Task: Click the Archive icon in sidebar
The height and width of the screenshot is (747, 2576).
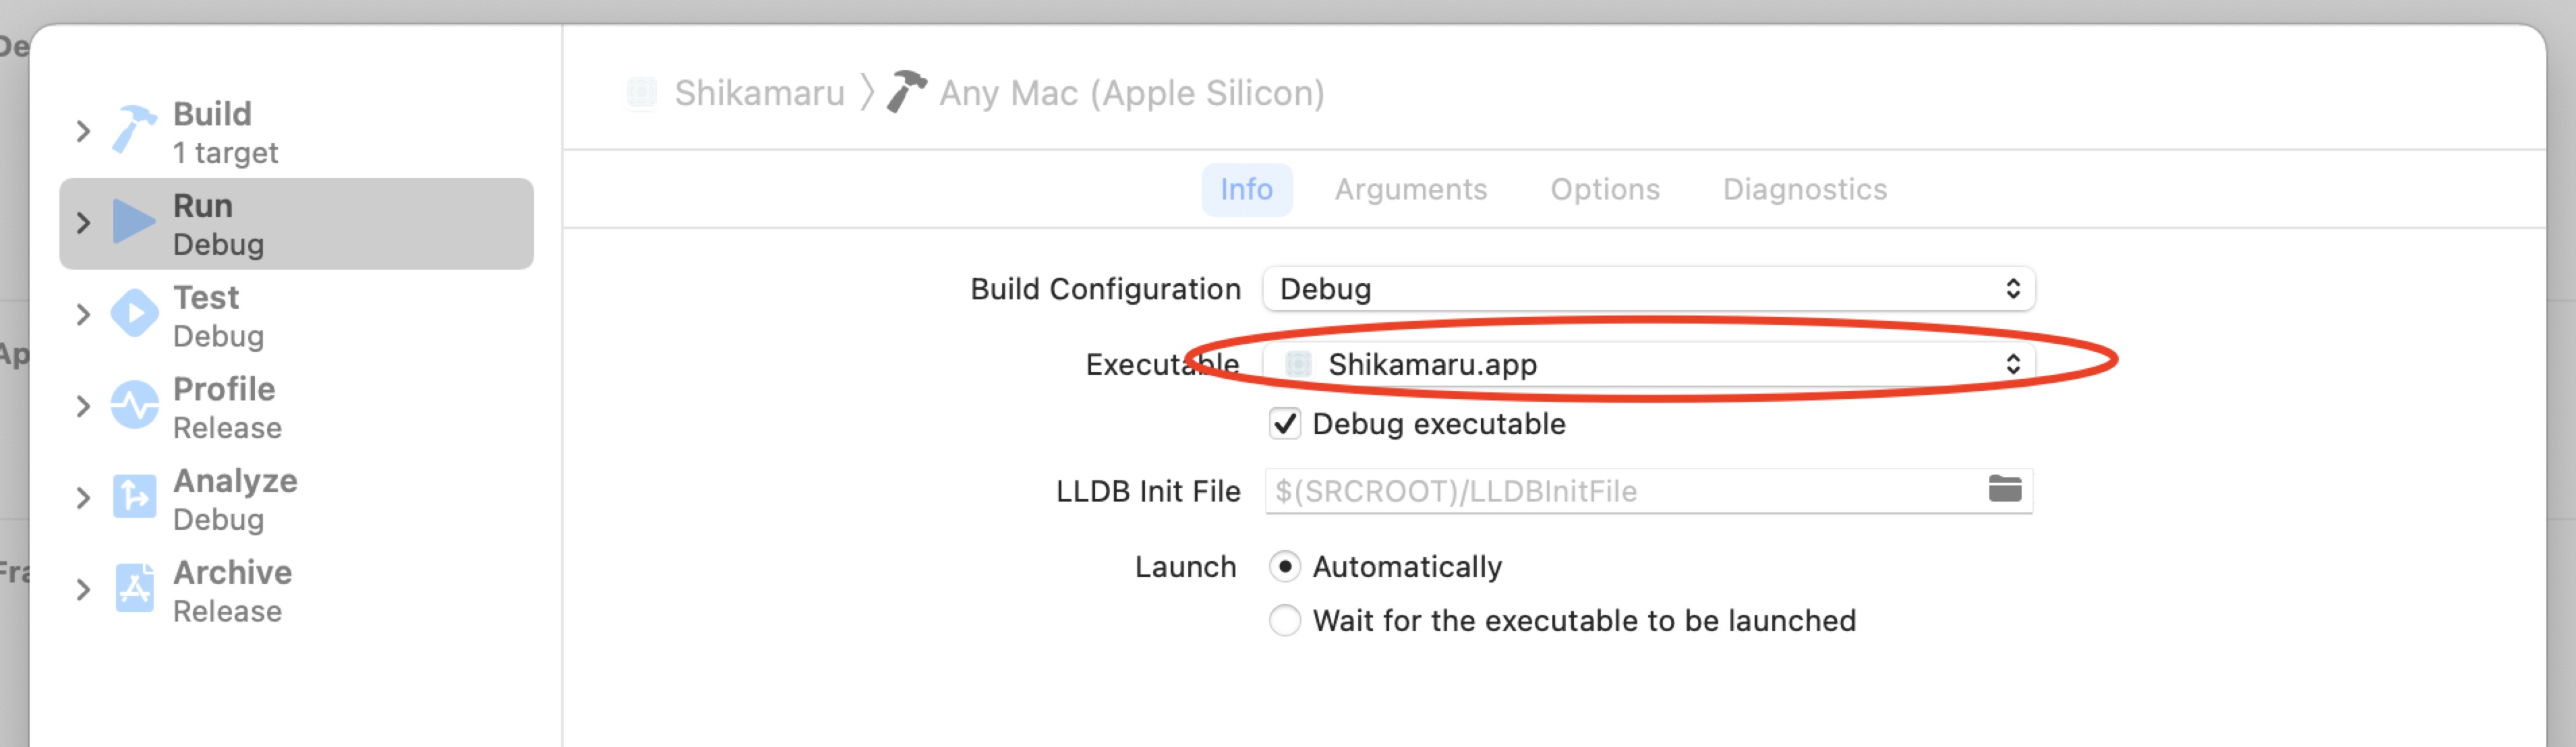Action: [x=134, y=589]
